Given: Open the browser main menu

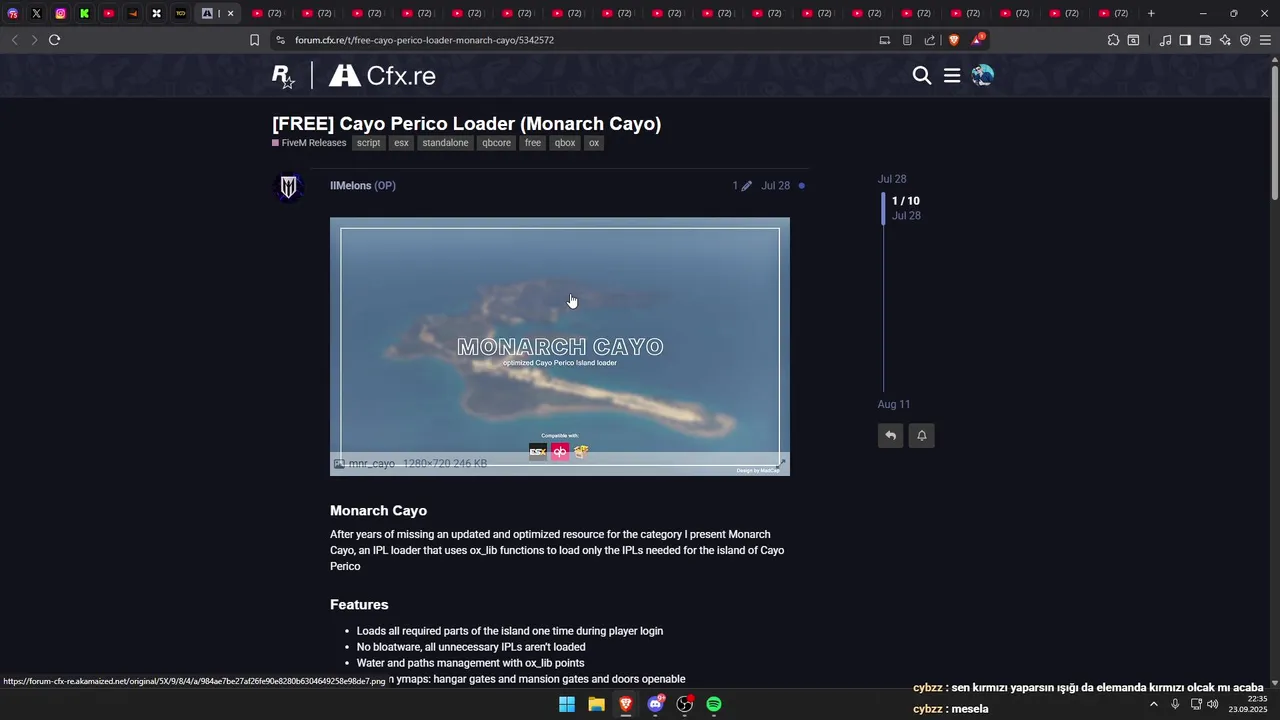Looking at the screenshot, I should click(x=1265, y=40).
